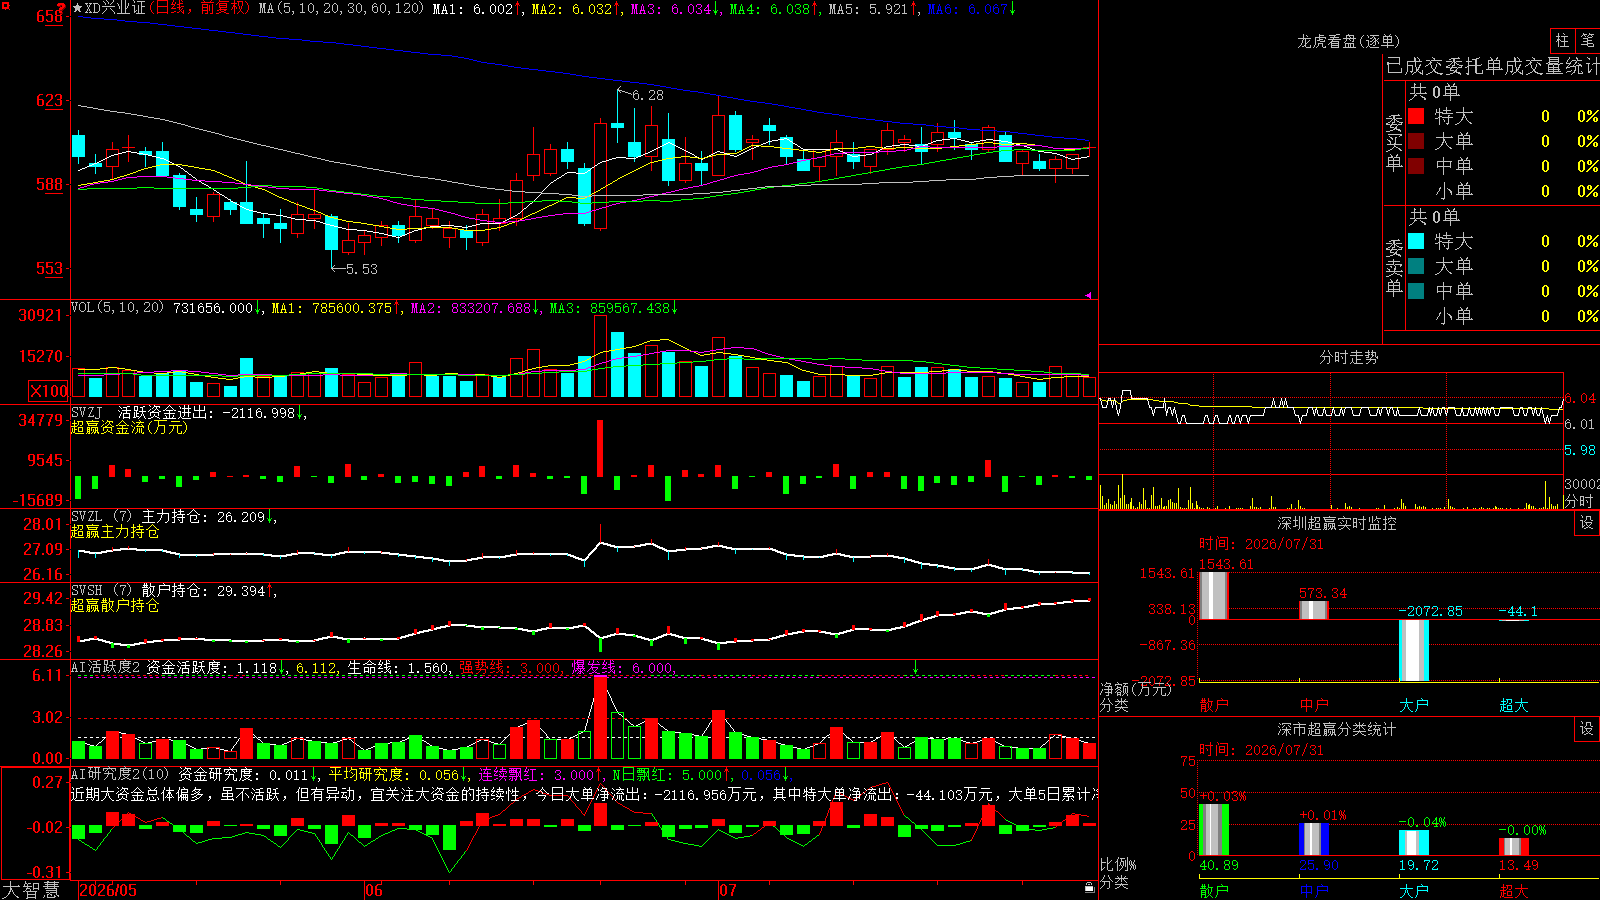Image resolution: width=1600 pixels, height=900 pixels.
Task: Click the lock icon on the time axis
Action: pos(1089,888)
